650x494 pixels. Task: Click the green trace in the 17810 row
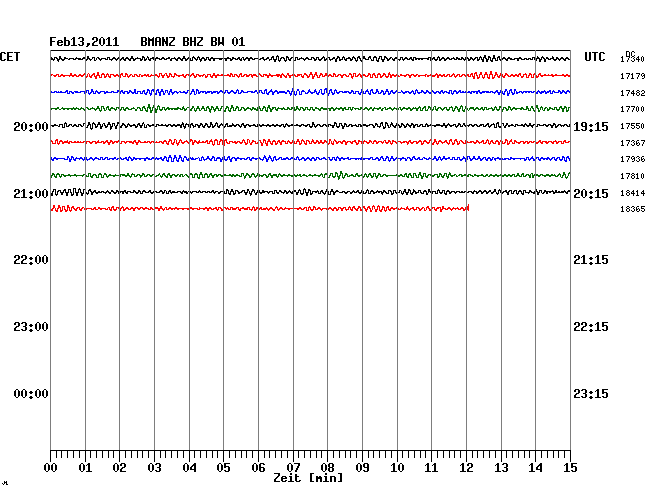(x=310, y=175)
